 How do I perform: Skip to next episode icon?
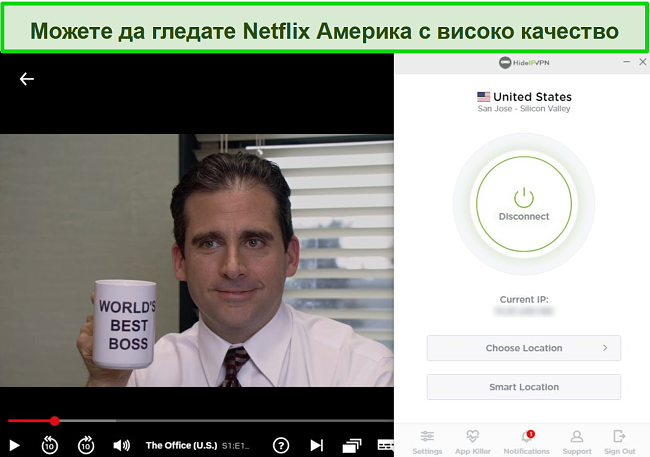point(317,445)
